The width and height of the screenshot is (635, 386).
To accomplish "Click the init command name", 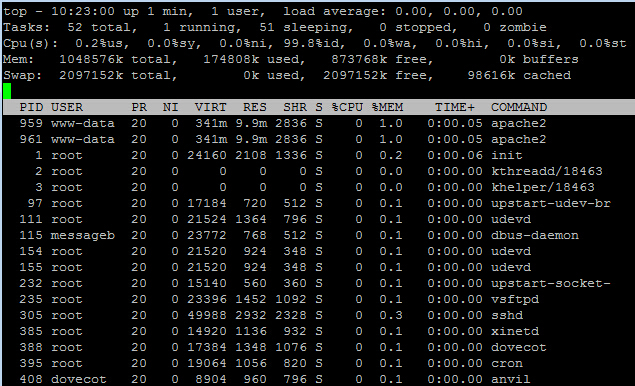I will click(x=507, y=156).
